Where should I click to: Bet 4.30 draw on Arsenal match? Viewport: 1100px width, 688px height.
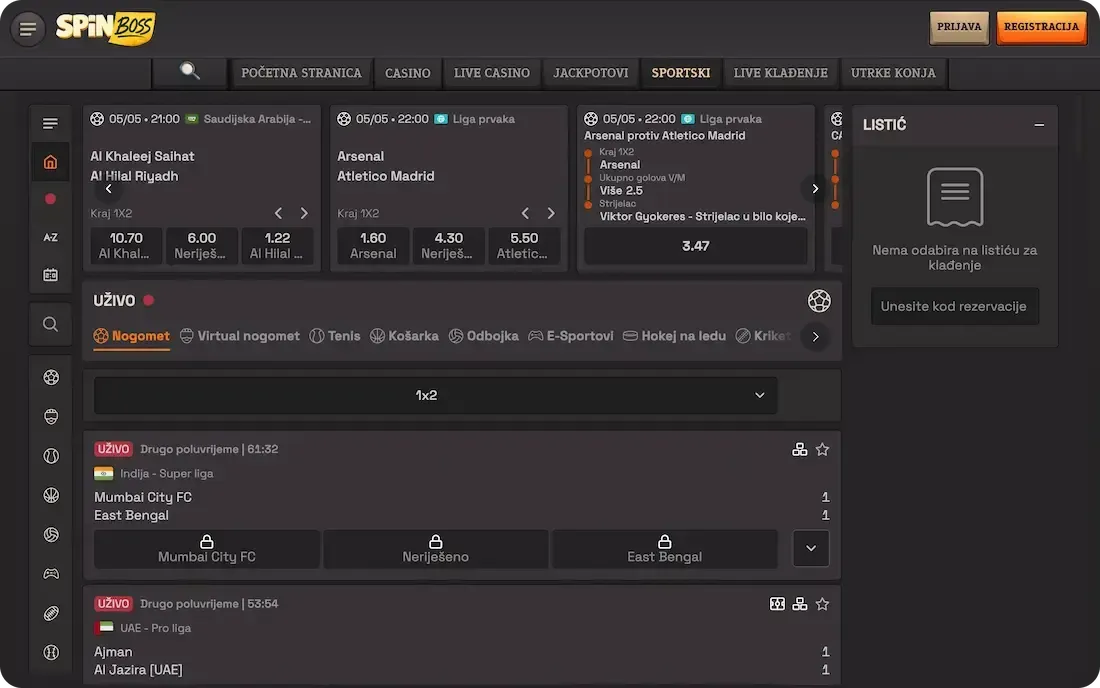pyautogui.click(x=449, y=246)
